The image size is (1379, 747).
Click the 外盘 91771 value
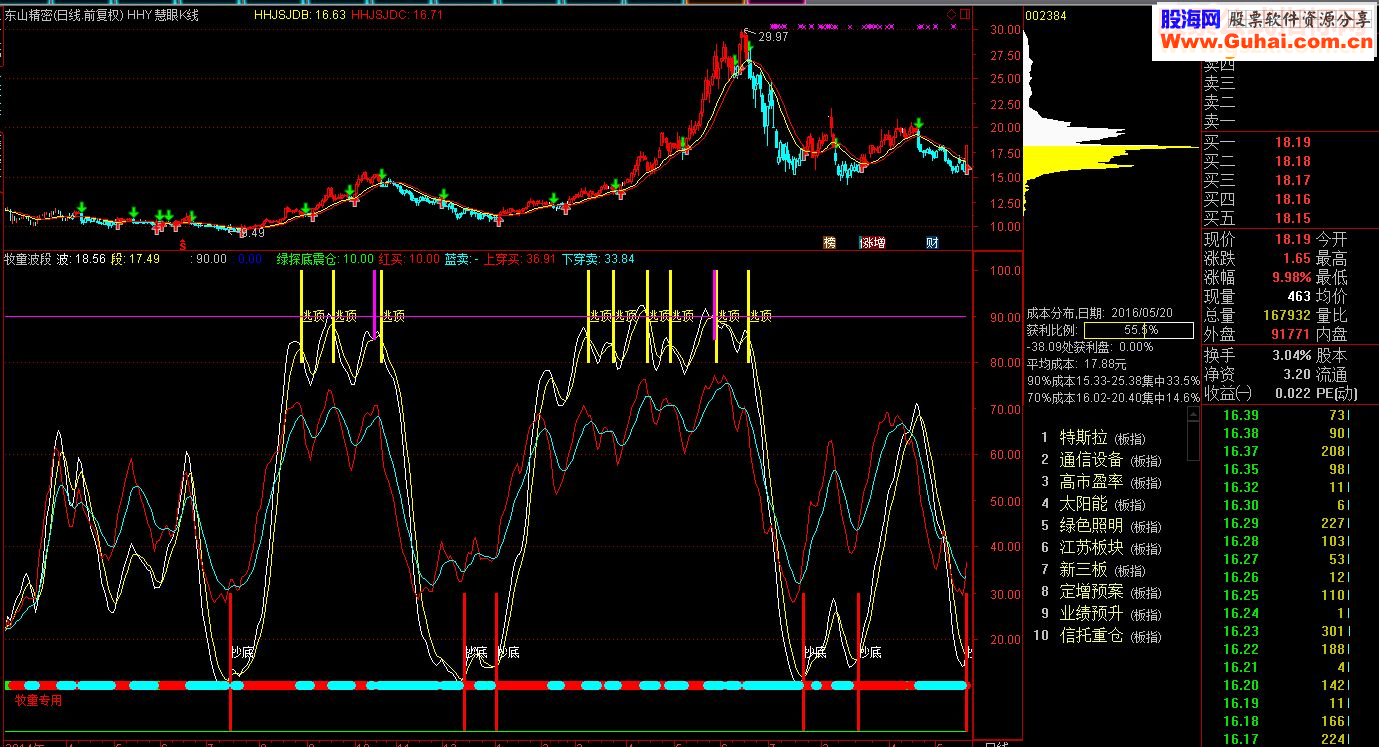[1288, 335]
